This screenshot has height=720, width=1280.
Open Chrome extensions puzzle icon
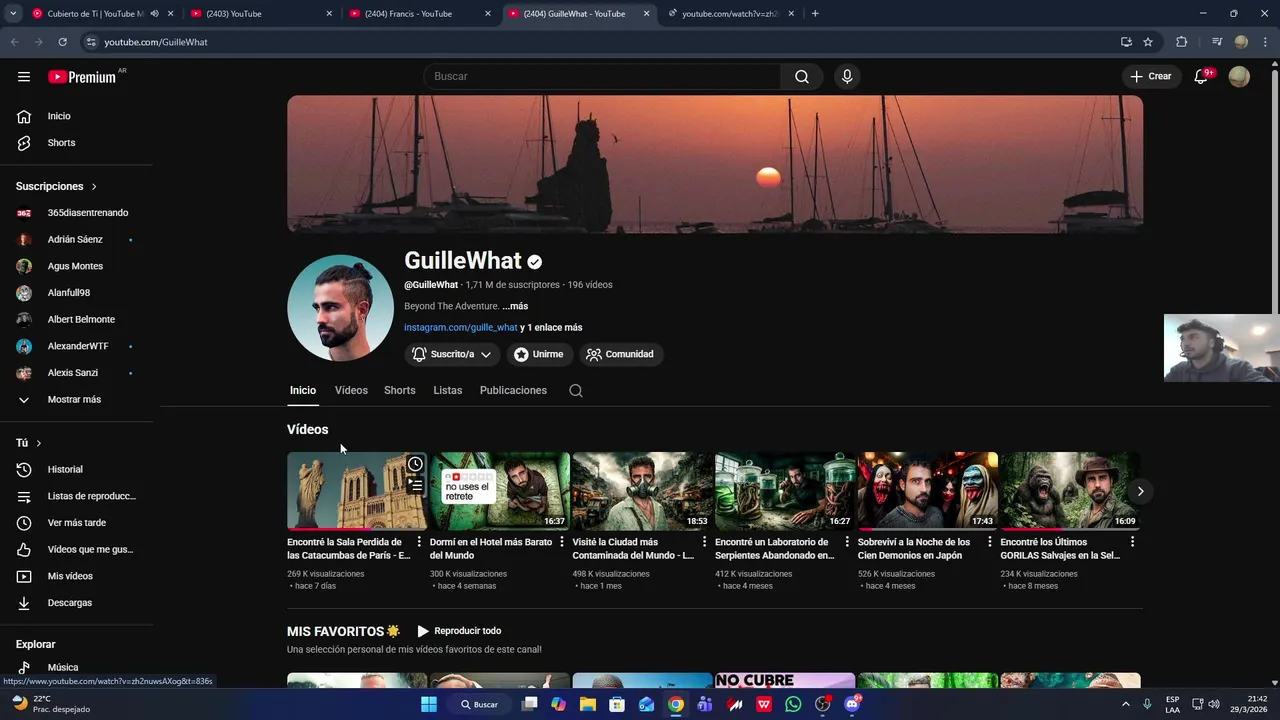pos(1181,42)
